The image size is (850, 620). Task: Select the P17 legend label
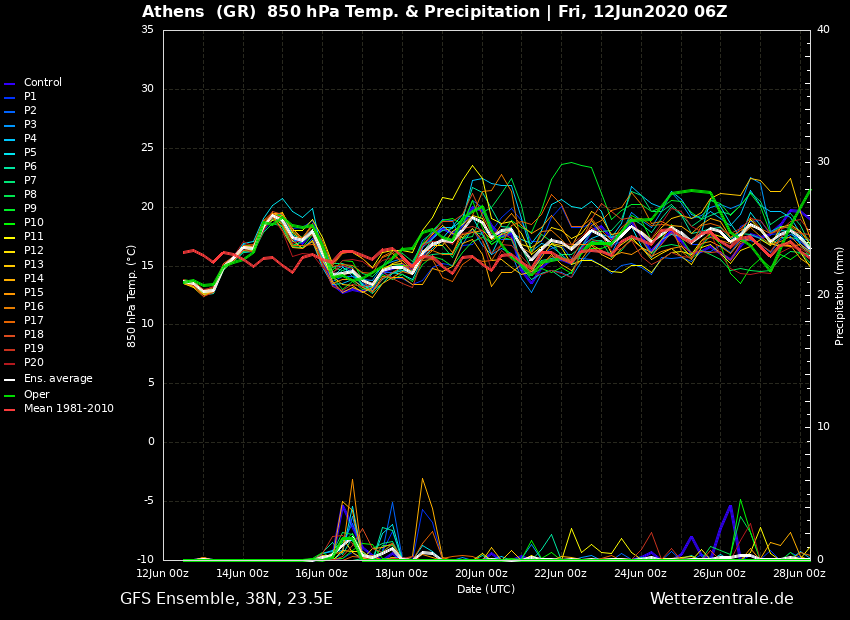(34, 321)
